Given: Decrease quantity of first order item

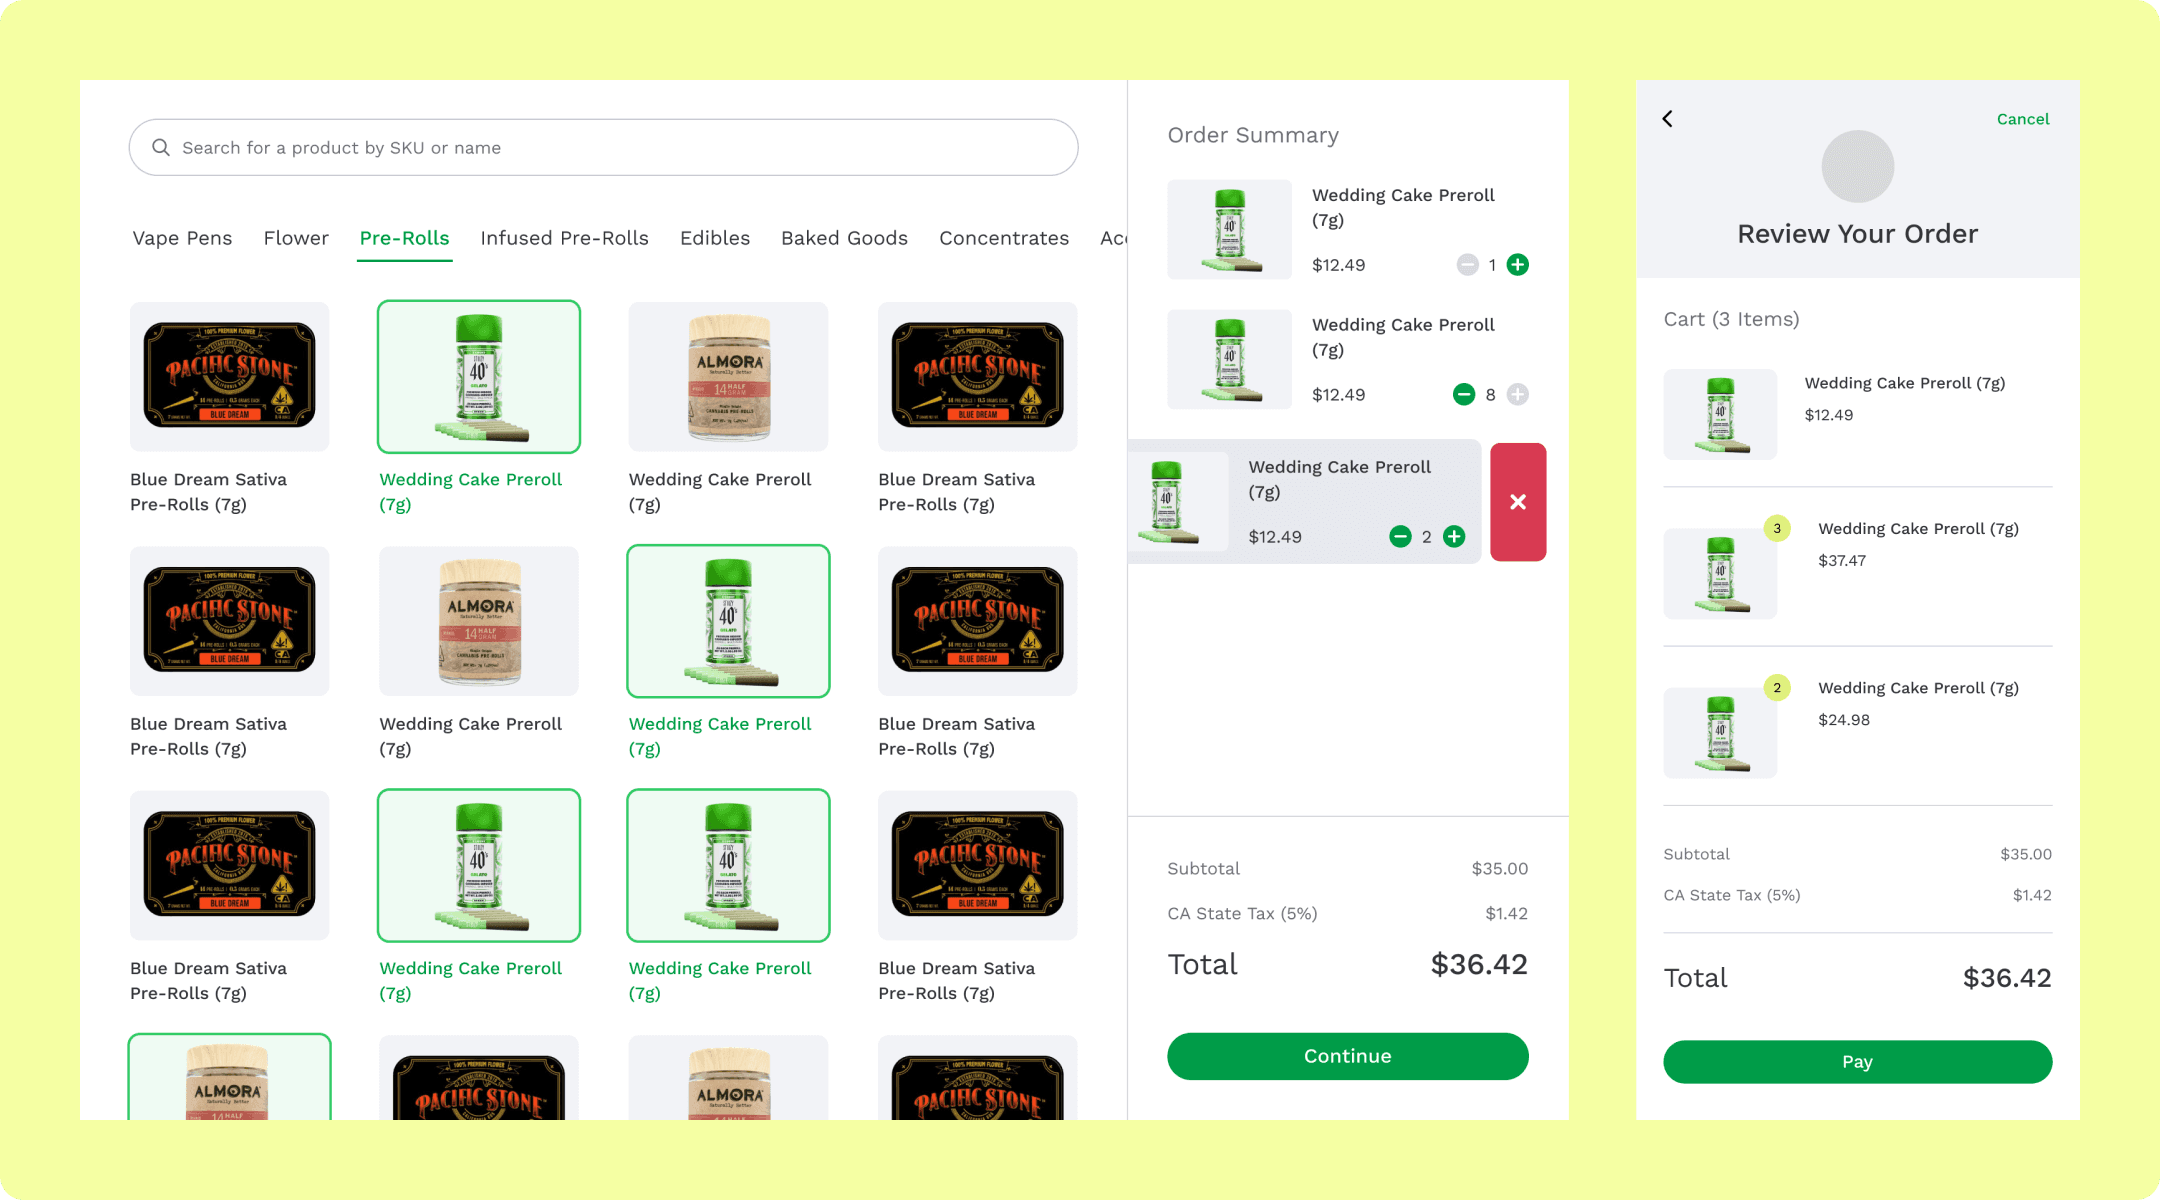Looking at the screenshot, I should click(1467, 265).
